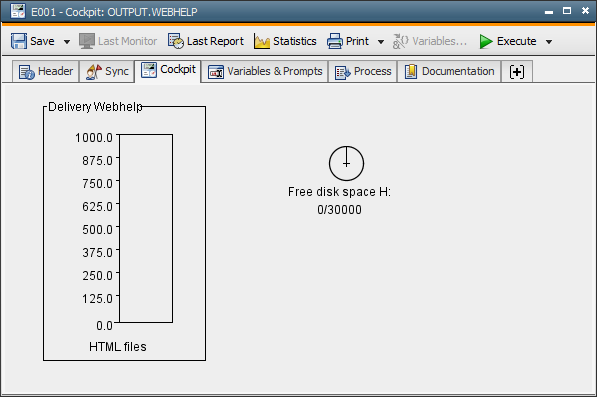
Task: Click the Execute label
Action: point(517,41)
